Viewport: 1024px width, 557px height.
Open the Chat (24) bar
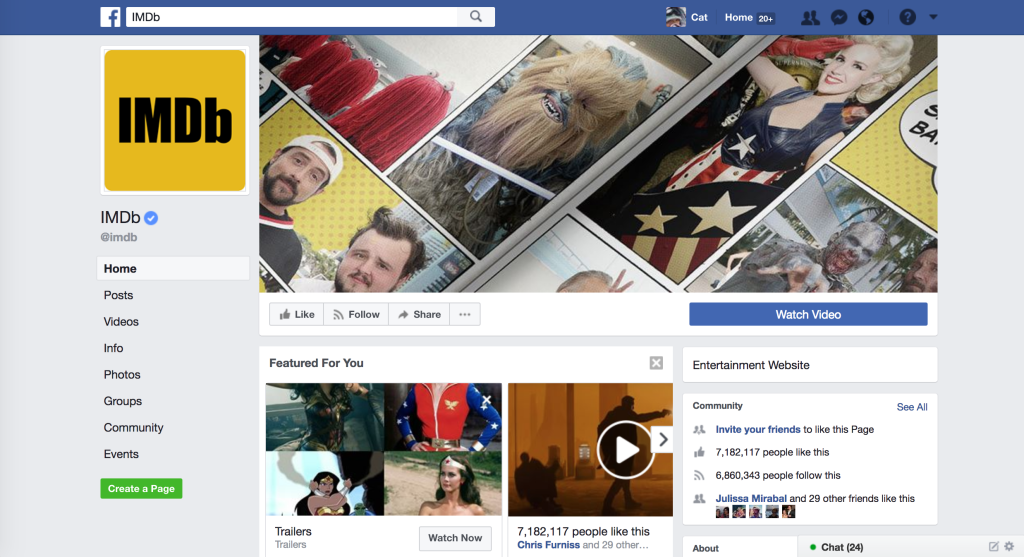(842, 547)
